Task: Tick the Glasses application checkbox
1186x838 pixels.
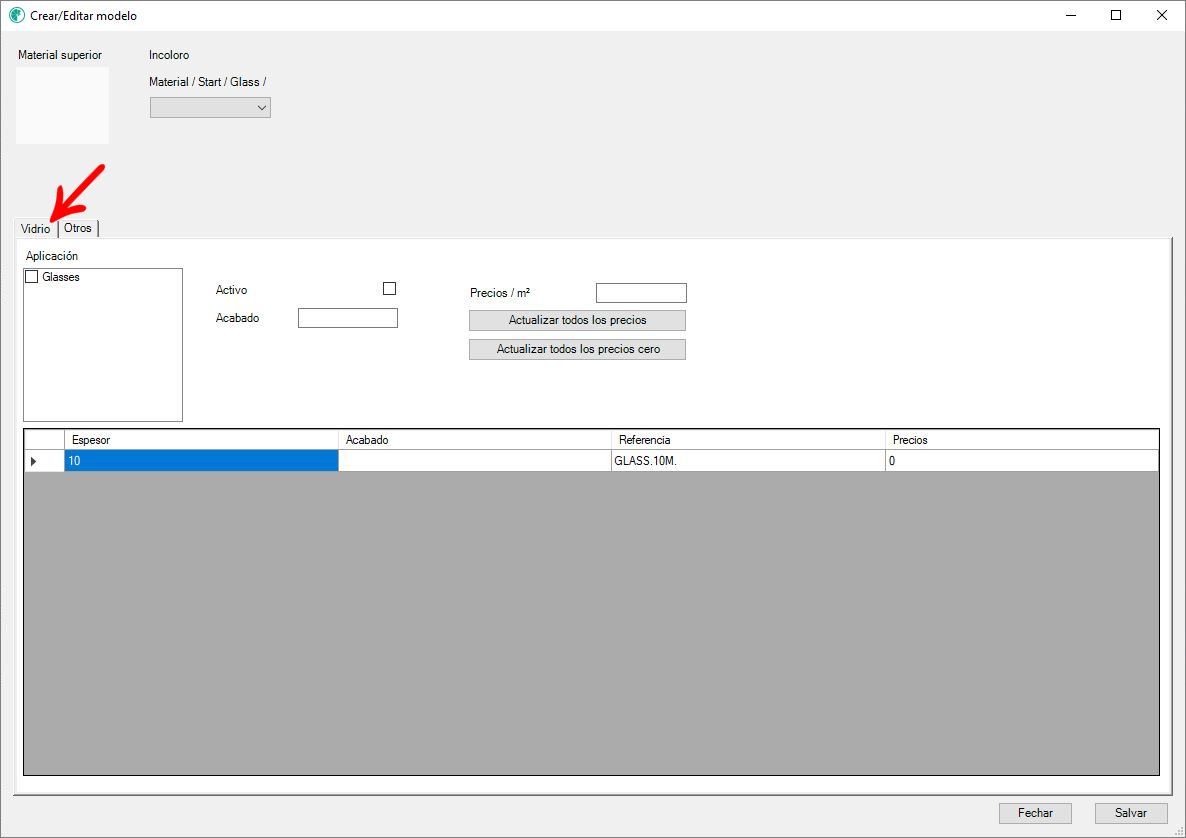Action: [32, 277]
